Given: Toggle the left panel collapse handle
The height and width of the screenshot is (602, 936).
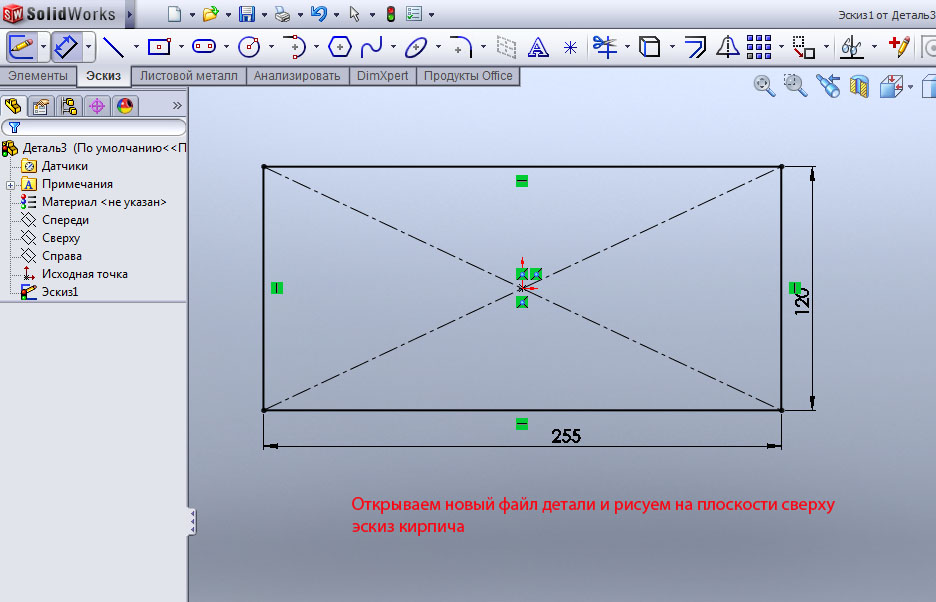Looking at the screenshot, I should pos(192,521).
